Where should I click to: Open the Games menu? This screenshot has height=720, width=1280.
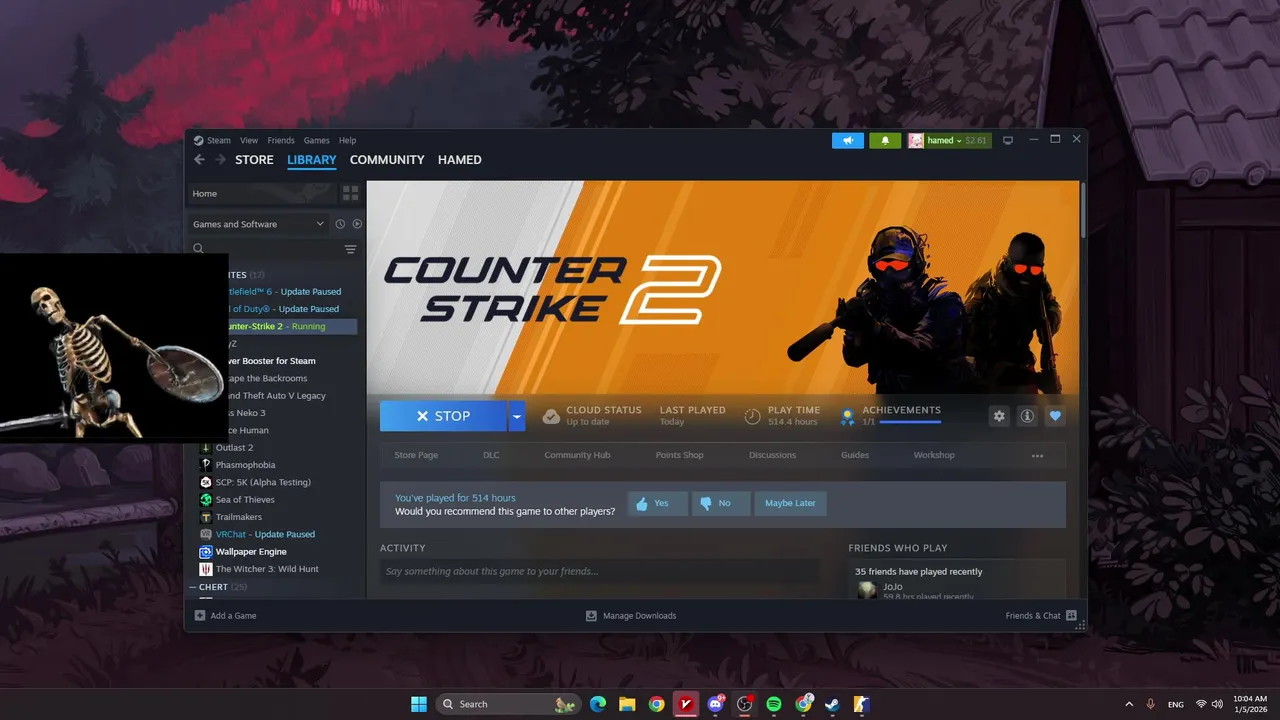317,141
